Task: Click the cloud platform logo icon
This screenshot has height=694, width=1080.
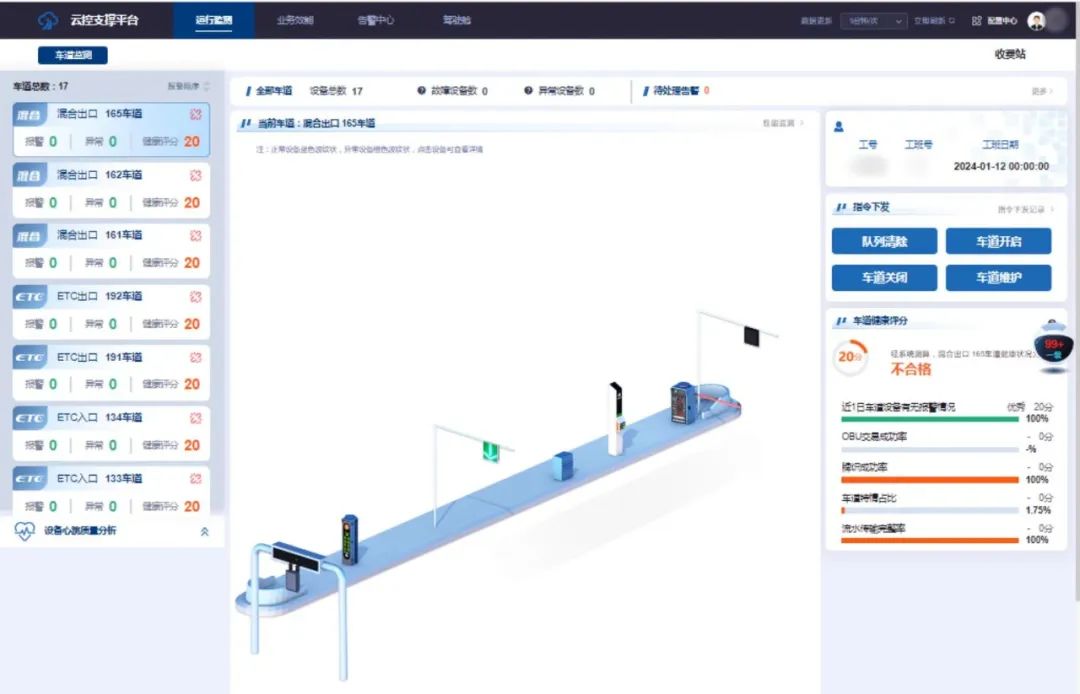Action: [48, 20]
